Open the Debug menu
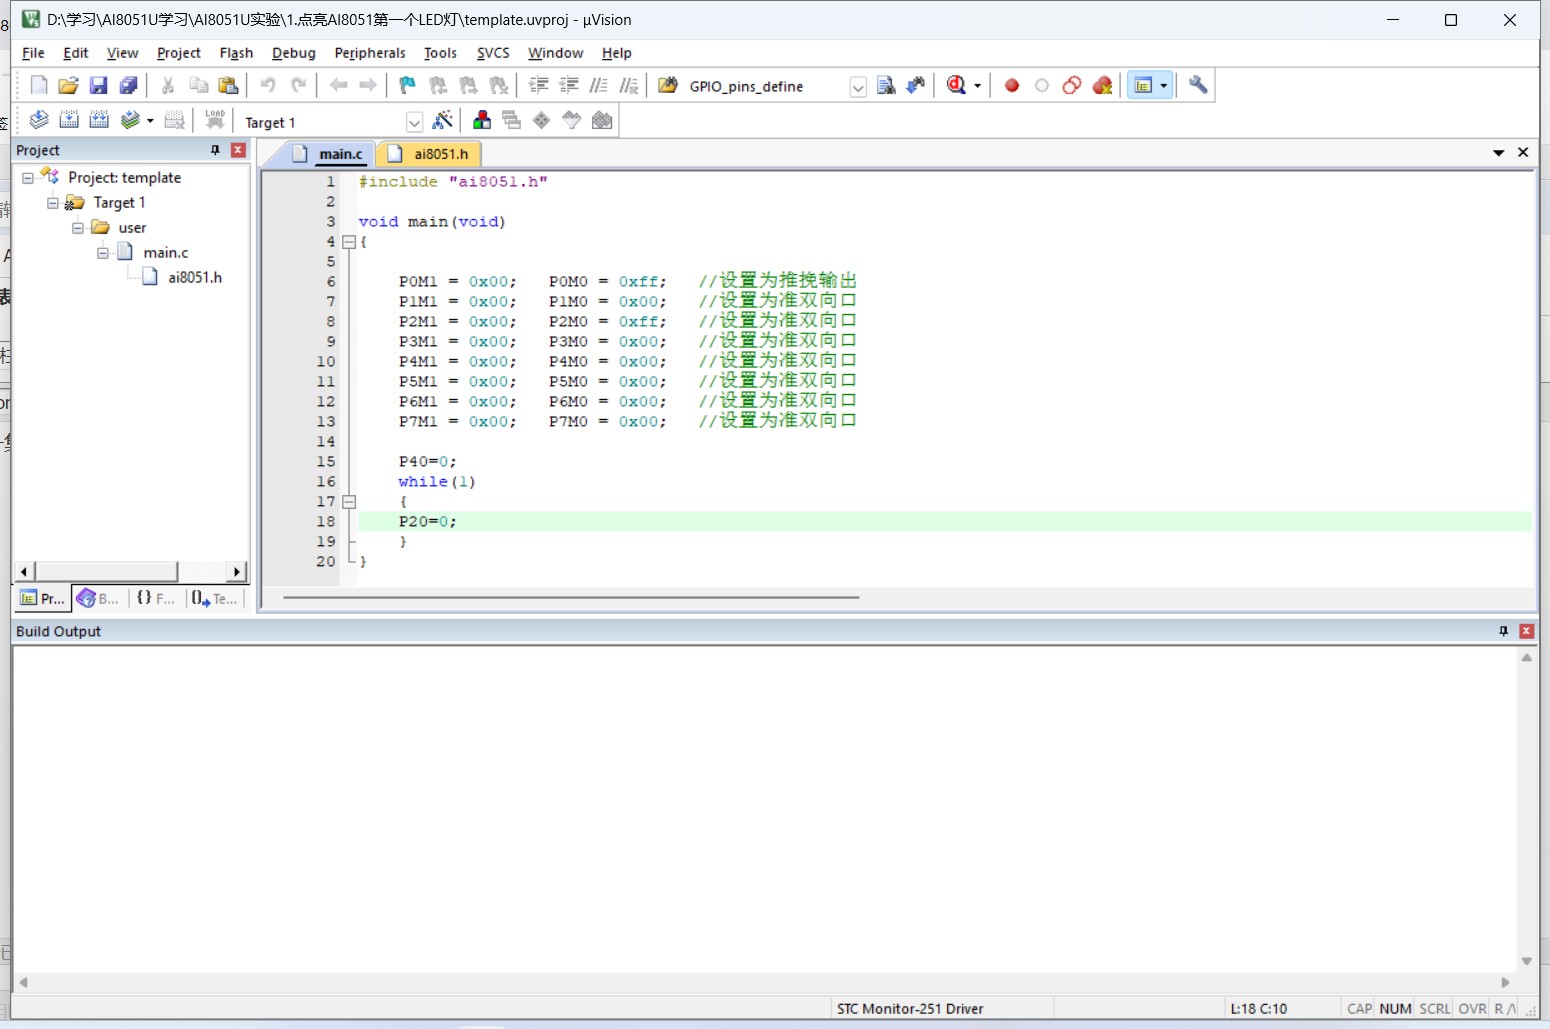The image size is (1550, 1029). (294, 53)
